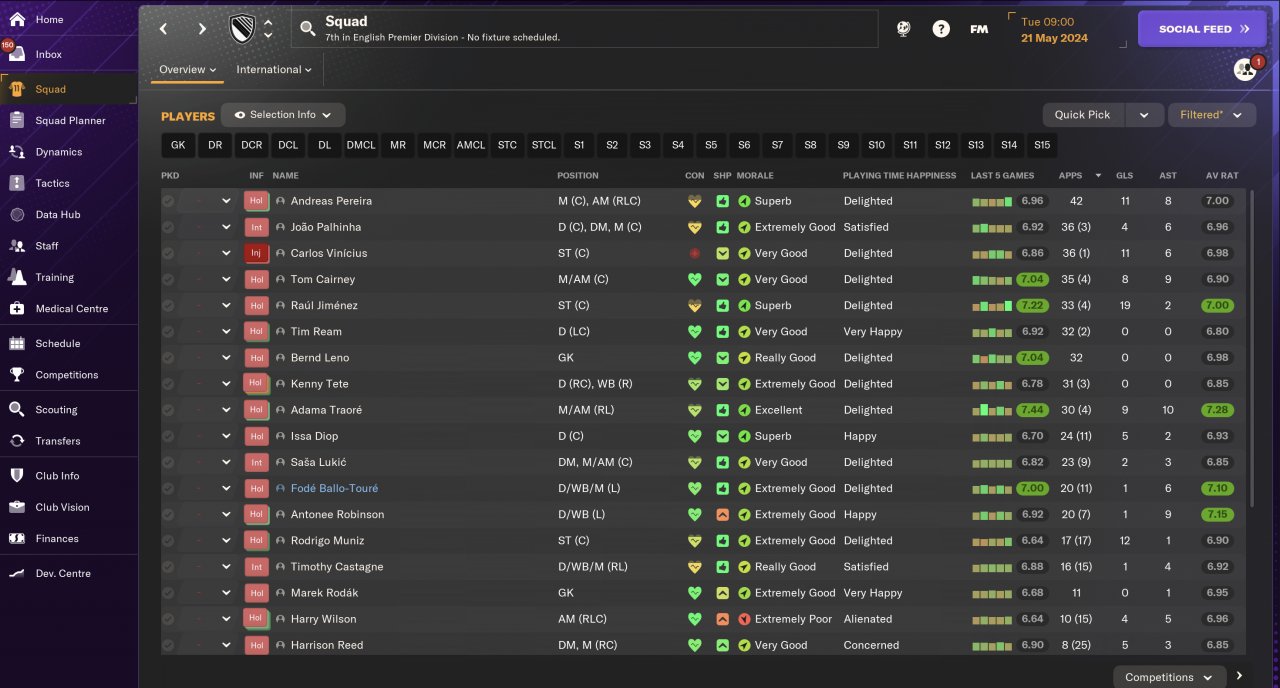The width and height of the screenshot is (1280, 688).
Task: Go to the Transfers screen
Action: (57, 441)
